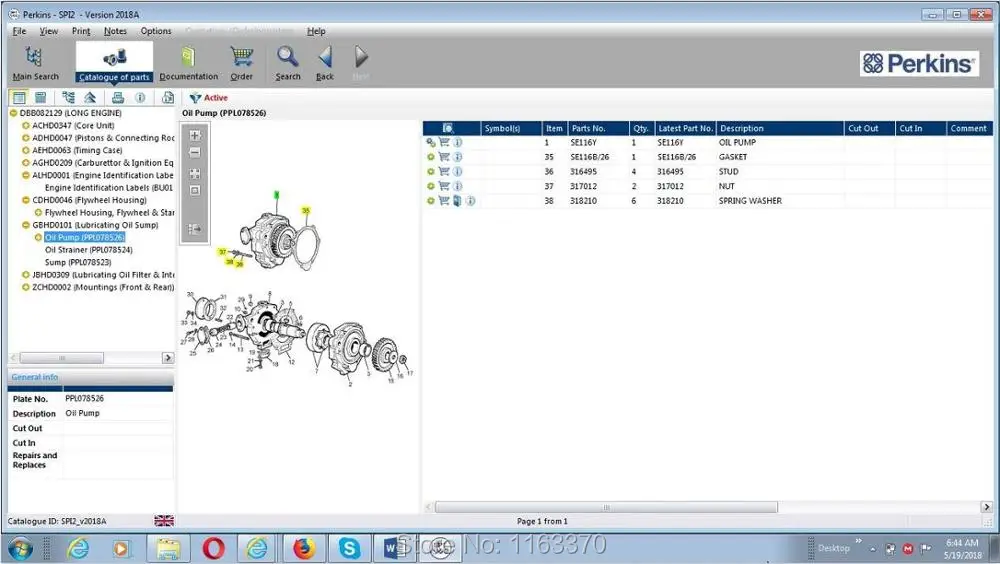
Task: Open the Documentation toolbar button
Action: click(x=188, y=63)
